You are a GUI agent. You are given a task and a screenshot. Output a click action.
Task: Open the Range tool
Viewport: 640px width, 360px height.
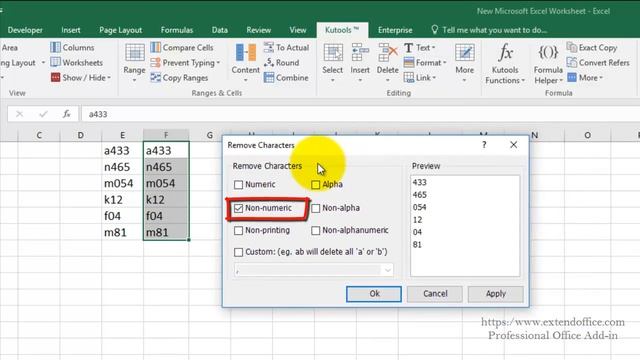[x=135, y=62]
